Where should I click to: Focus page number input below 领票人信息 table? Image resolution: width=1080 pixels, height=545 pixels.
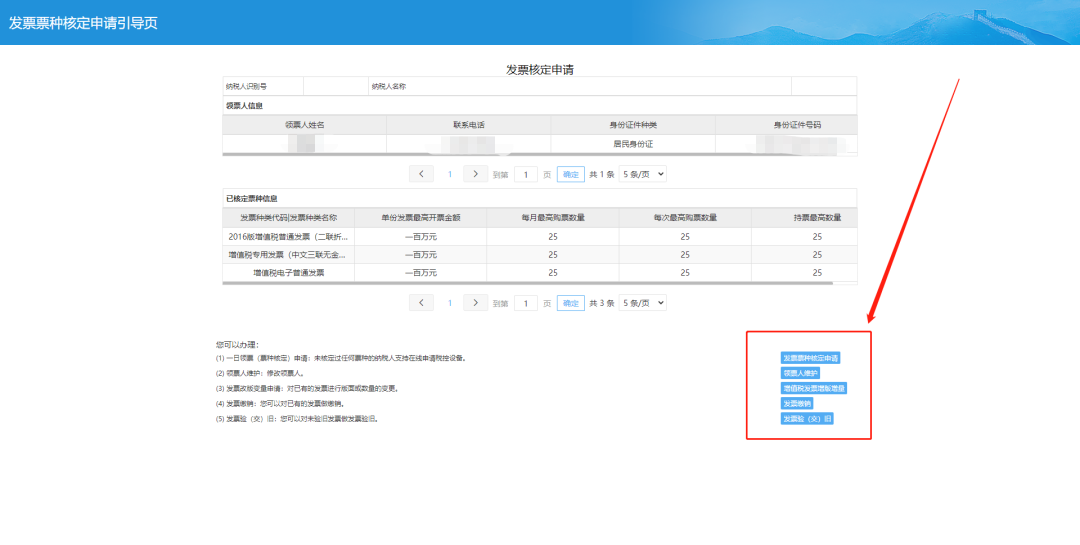[526, 174]
